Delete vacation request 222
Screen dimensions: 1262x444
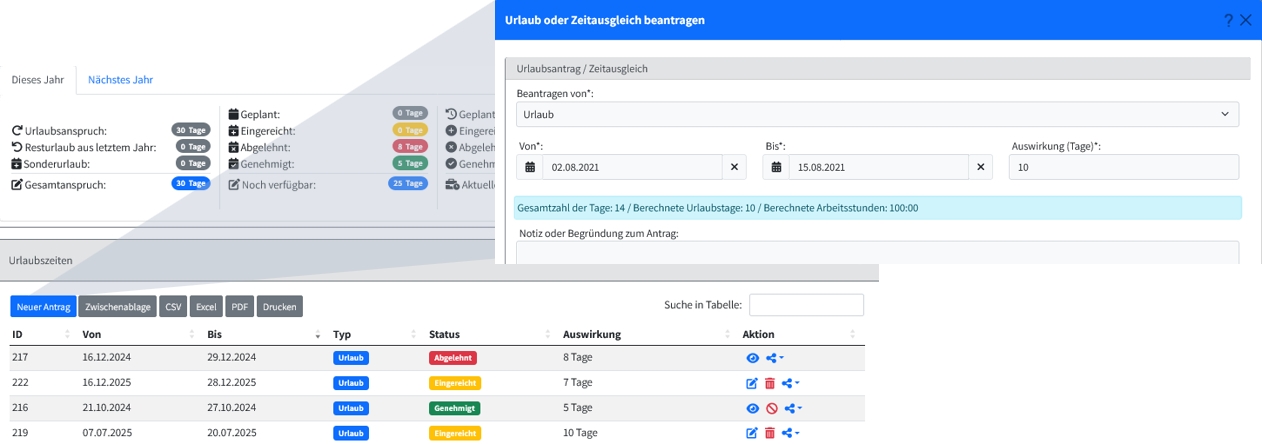[x=769, y=383]
